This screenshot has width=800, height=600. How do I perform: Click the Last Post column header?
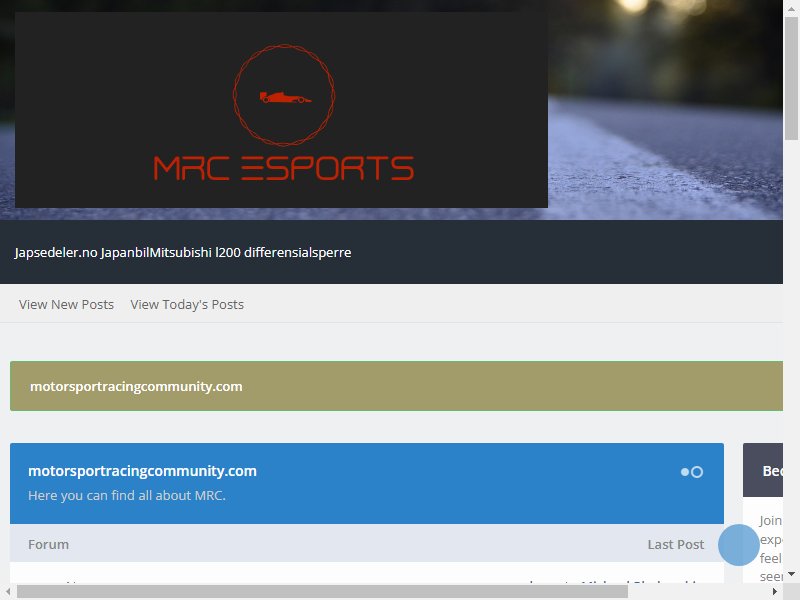point(676,544)
